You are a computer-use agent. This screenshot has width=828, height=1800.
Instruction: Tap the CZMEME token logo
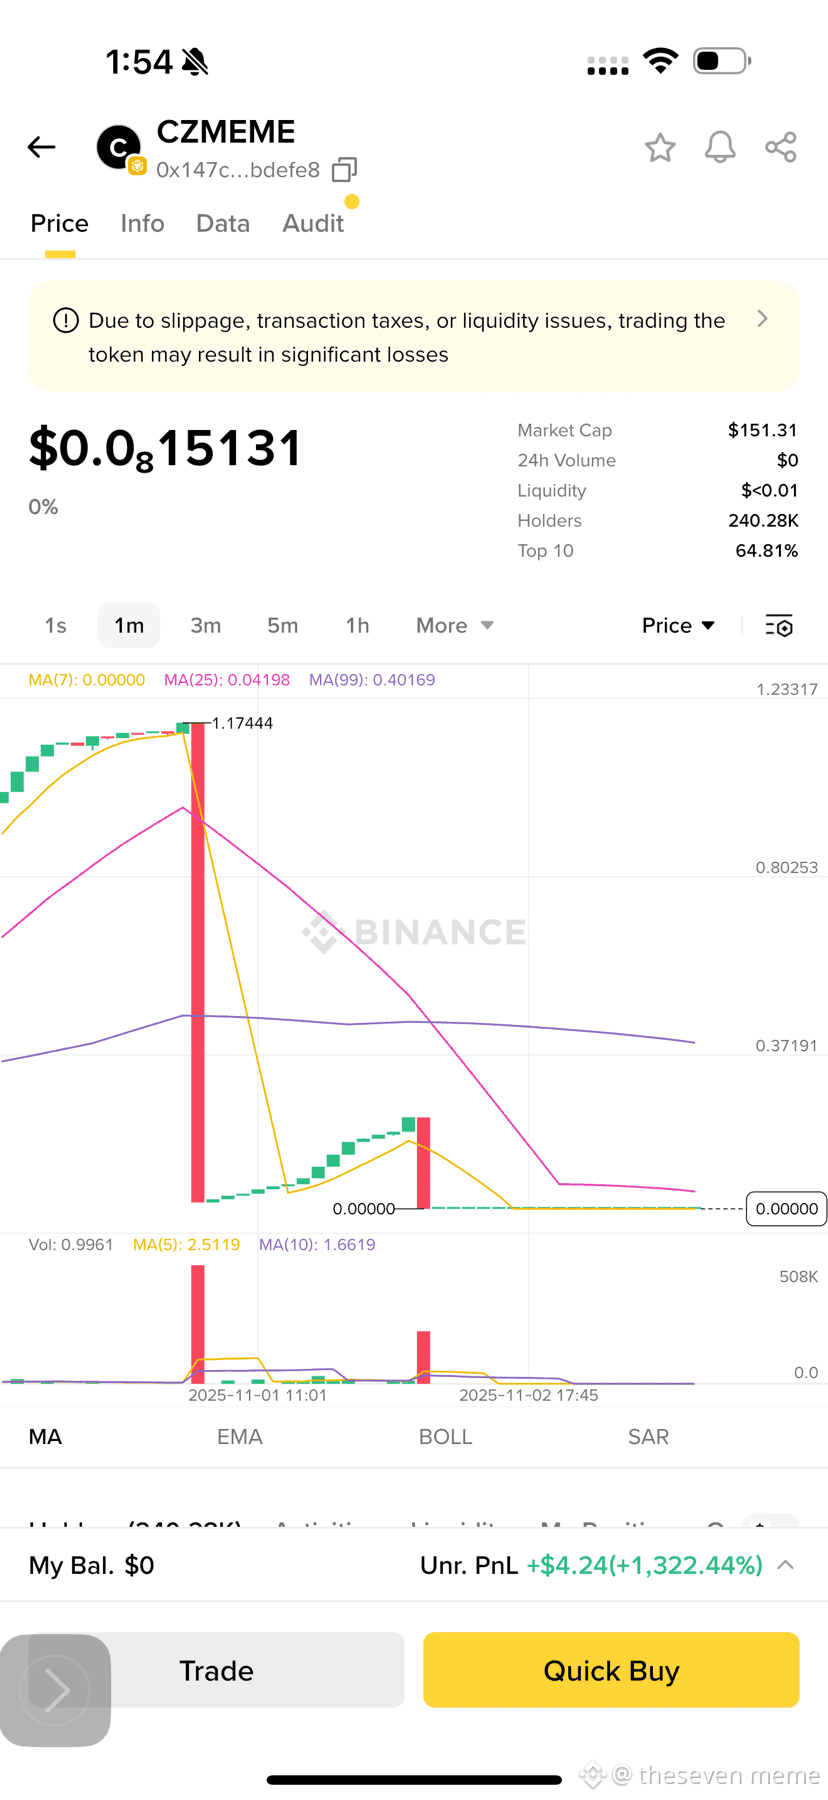click(x=119, y=148)
